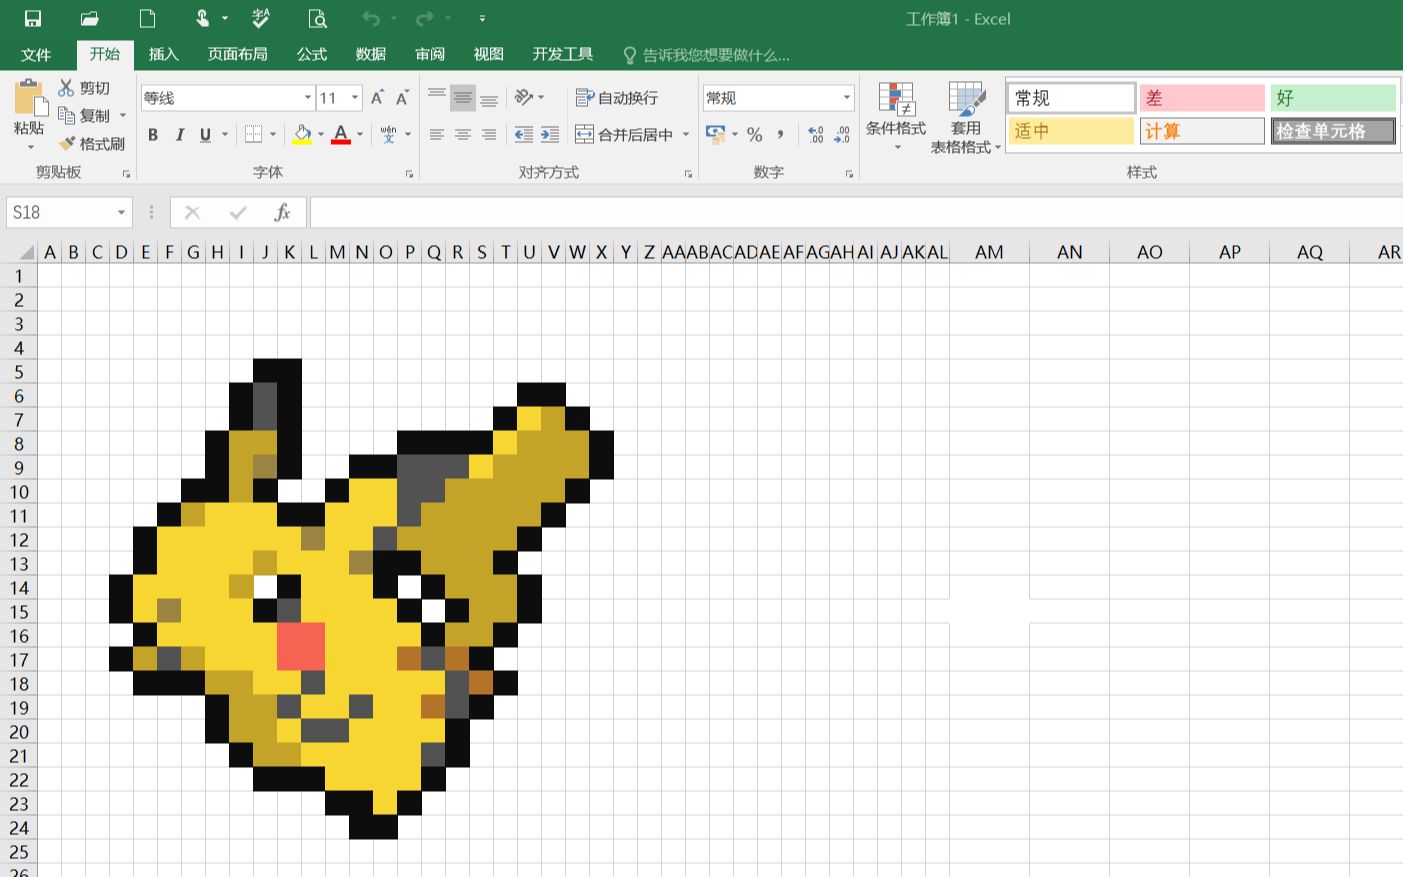Increase font size with larger A icon

[x=377, y=98]
